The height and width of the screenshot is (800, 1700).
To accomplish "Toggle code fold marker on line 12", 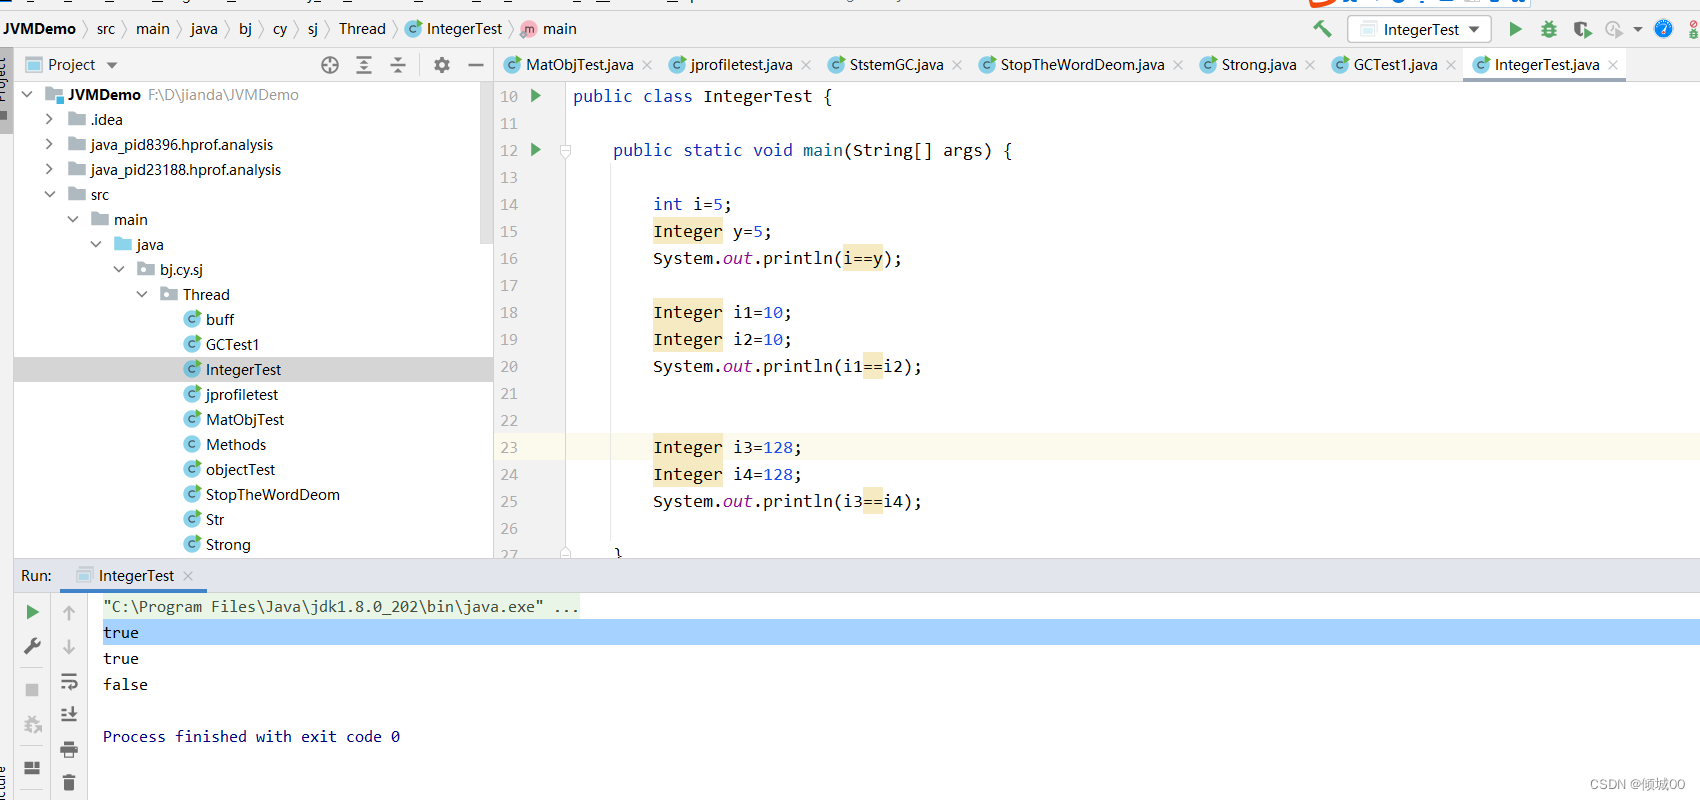I will pos(565,151).
